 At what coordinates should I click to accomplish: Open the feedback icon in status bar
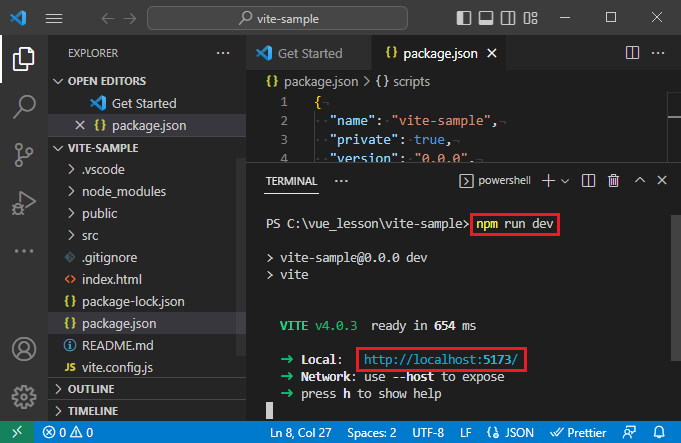pyautogui.click(x=629, y=432)
